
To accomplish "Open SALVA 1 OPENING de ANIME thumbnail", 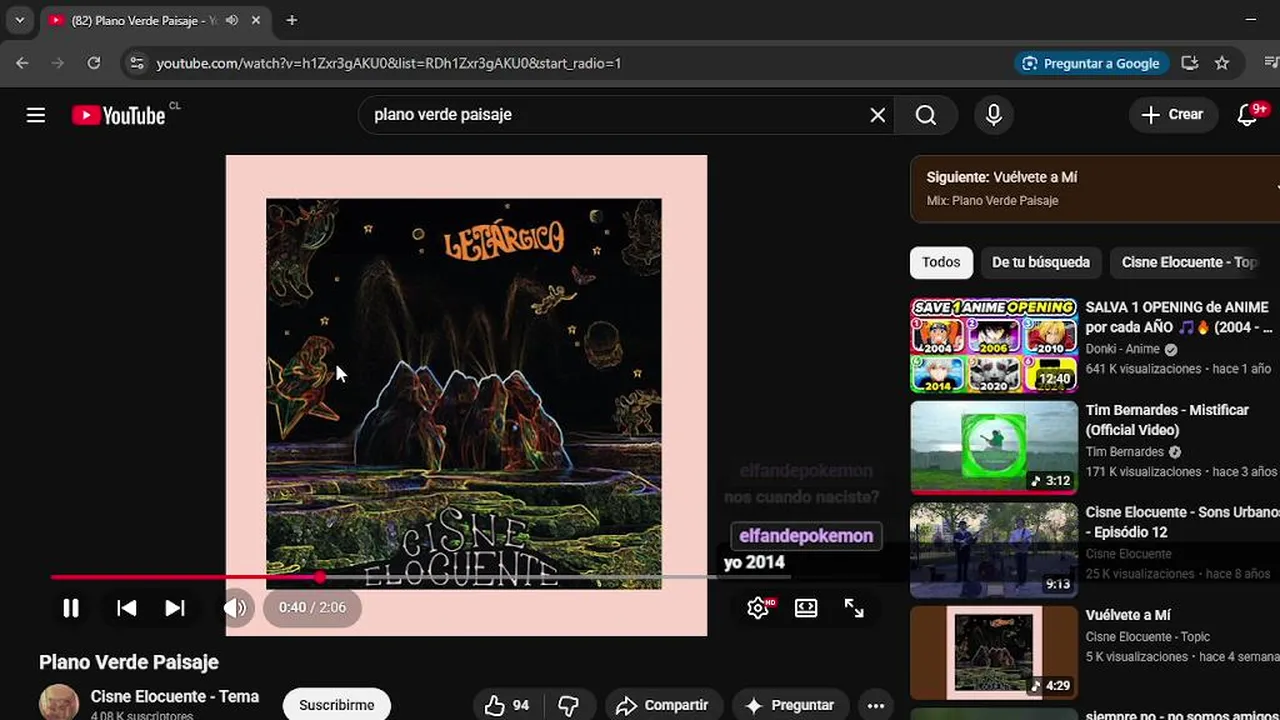I will point(993,344).
